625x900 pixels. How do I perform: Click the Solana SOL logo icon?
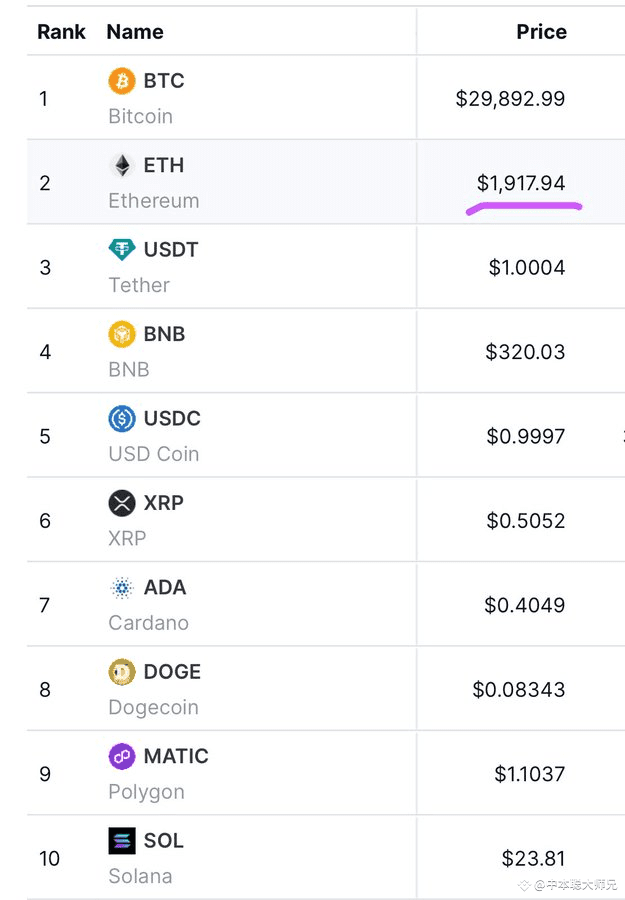121,840
